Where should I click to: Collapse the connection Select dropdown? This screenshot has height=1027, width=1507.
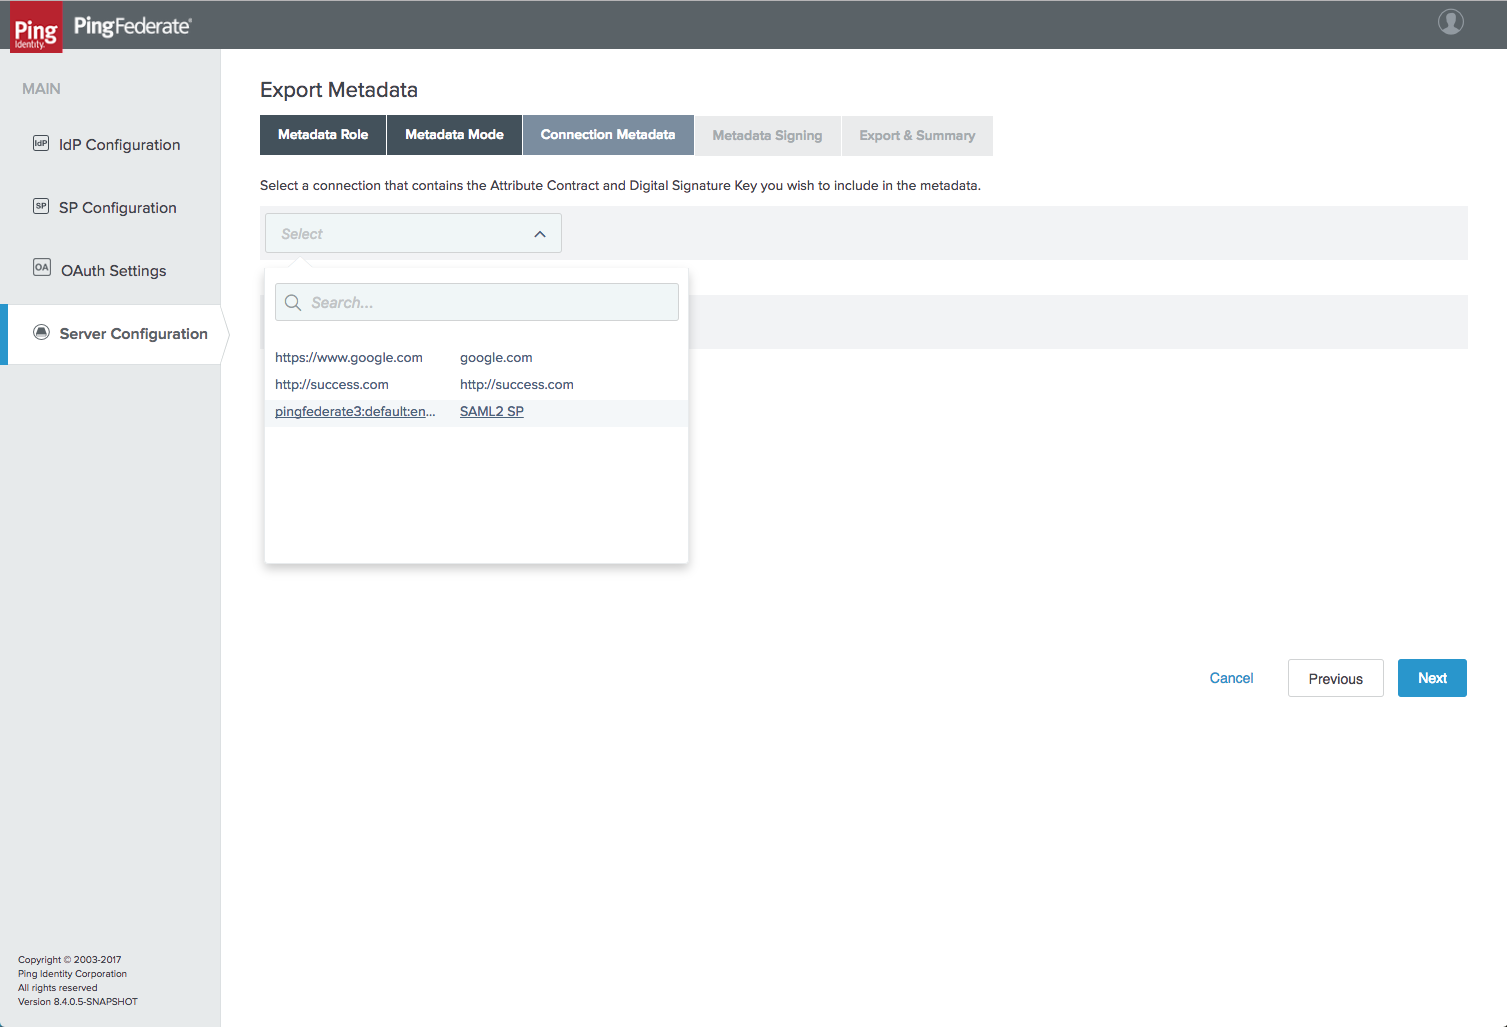click(412, 234)
